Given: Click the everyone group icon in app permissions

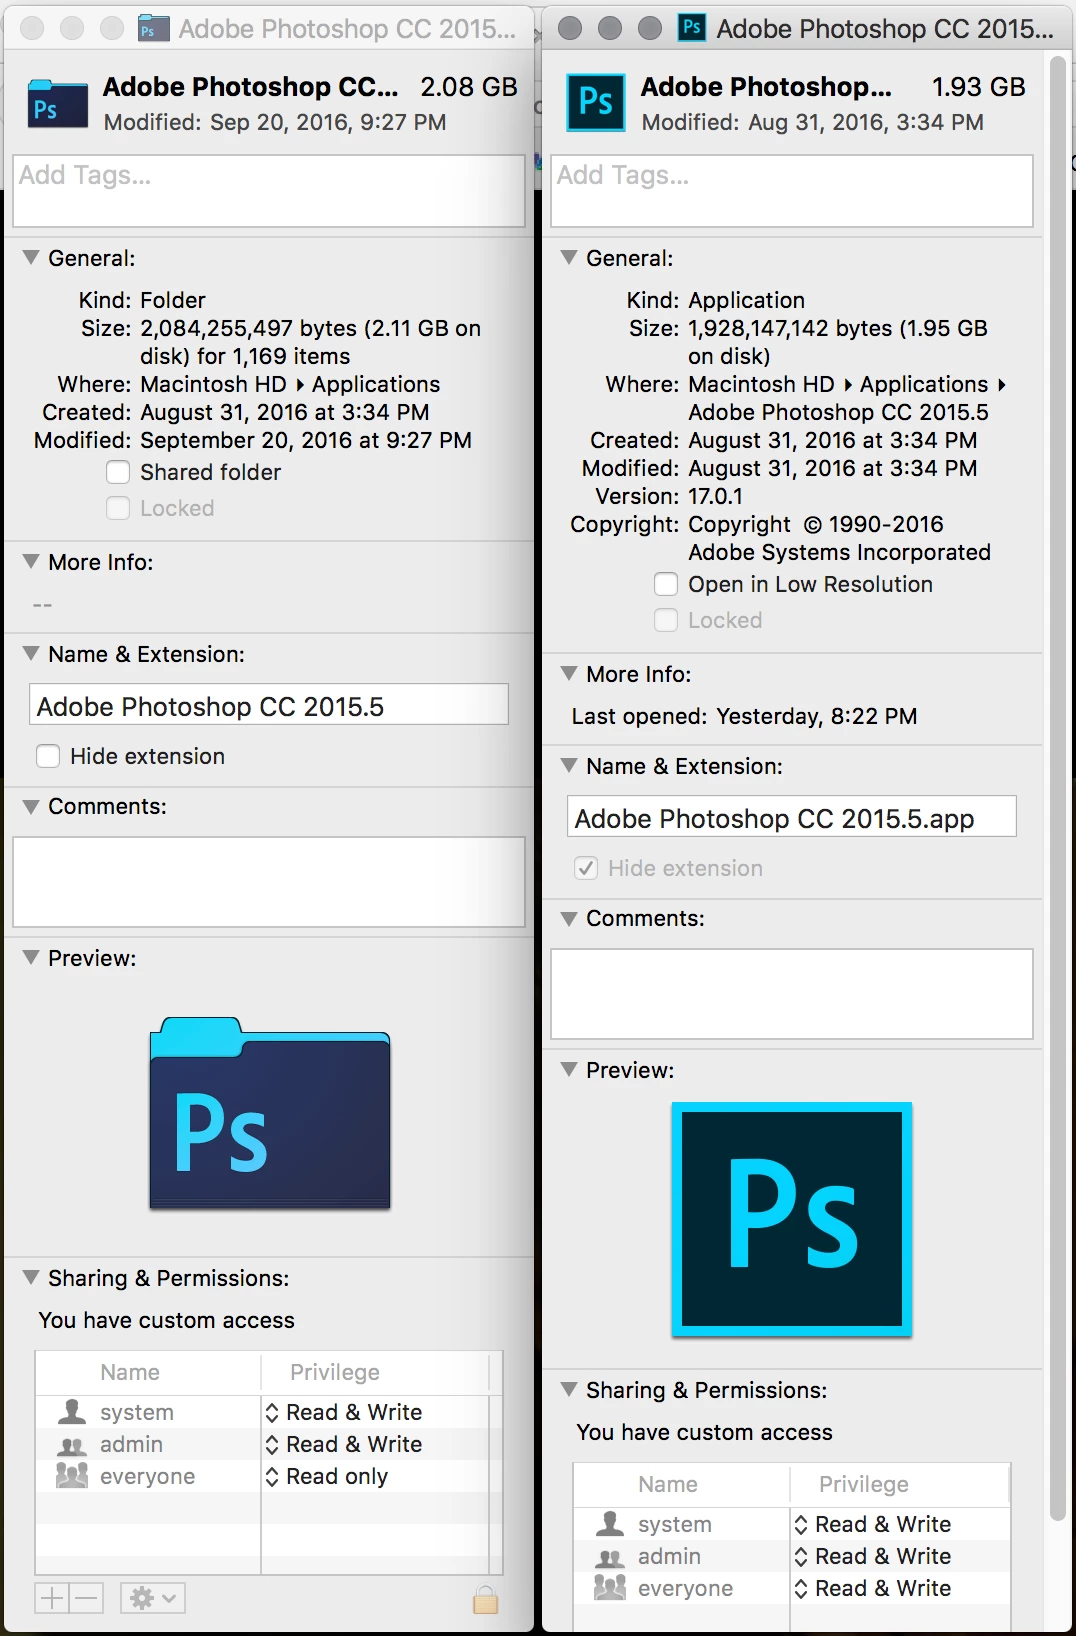Looking at the screenshot, I should point(610,1587).
